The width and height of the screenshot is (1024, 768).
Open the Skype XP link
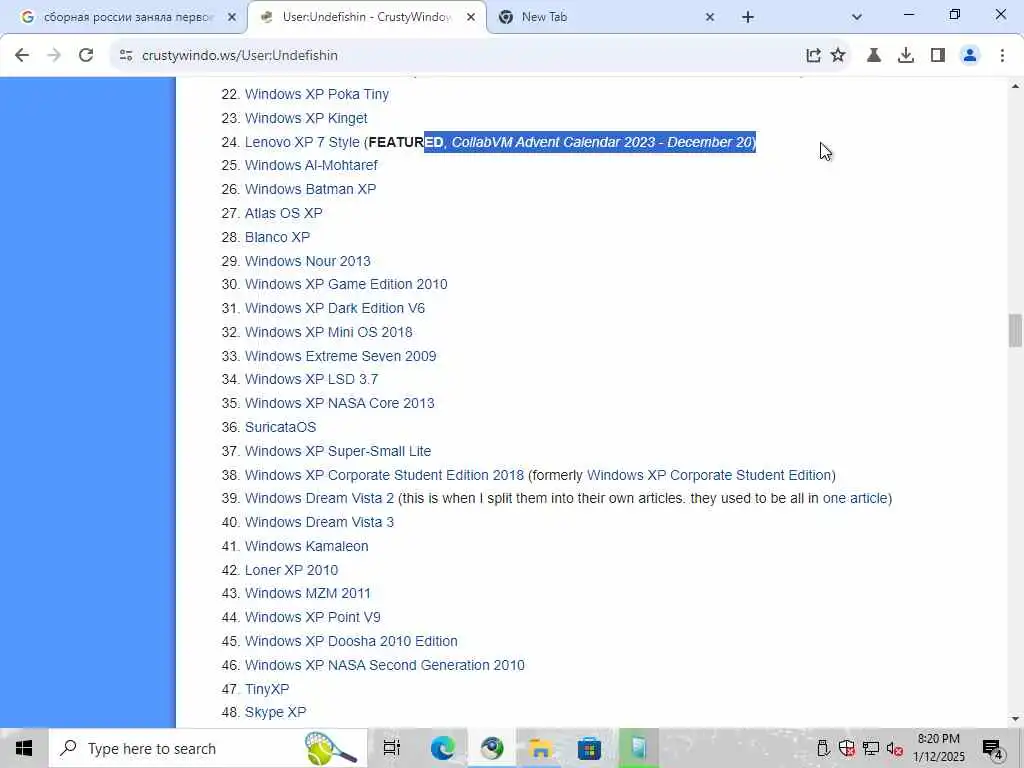coord(275,712)
